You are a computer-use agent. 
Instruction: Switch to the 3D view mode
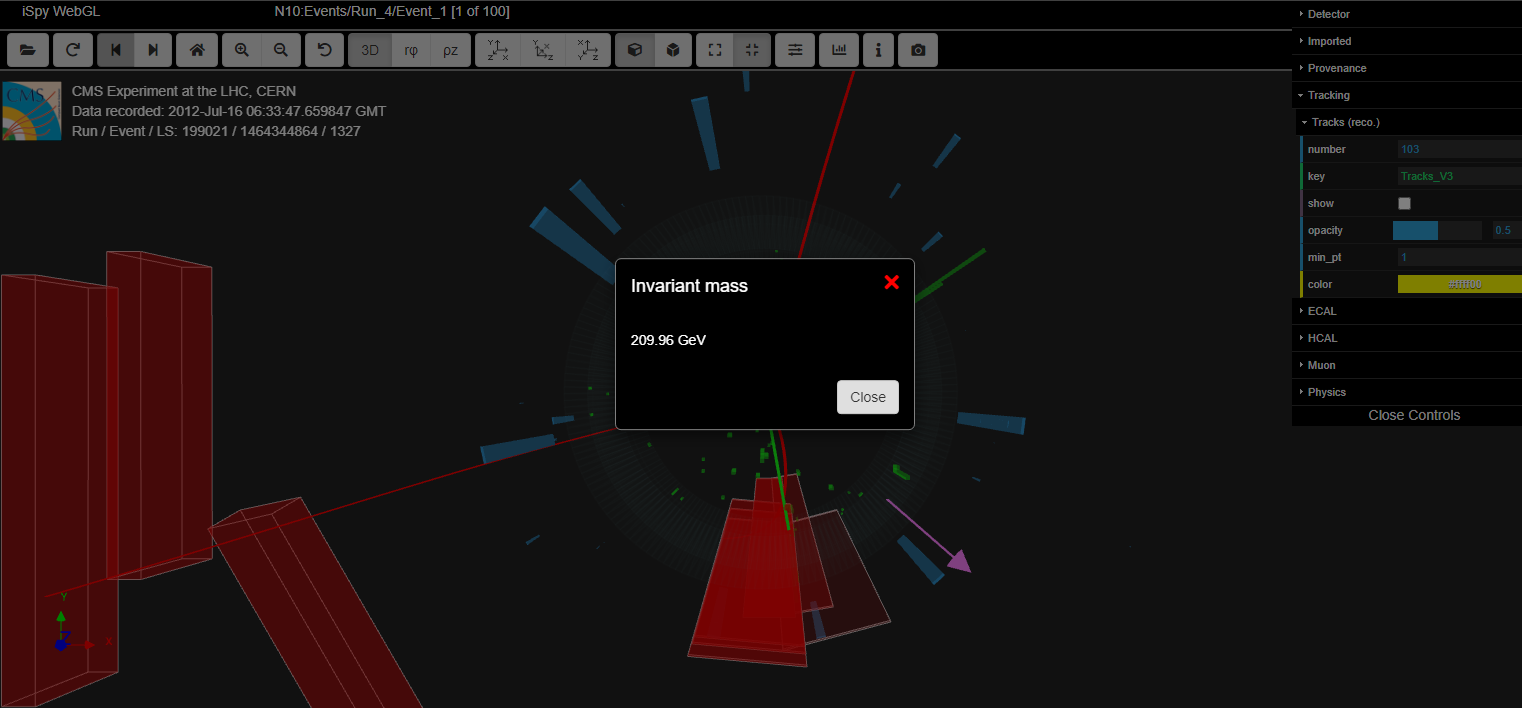[x=370, y=50]
